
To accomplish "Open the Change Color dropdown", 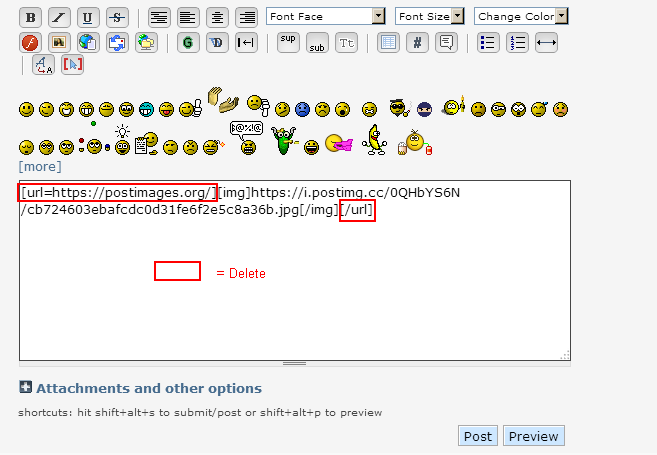I will point(521,16).
